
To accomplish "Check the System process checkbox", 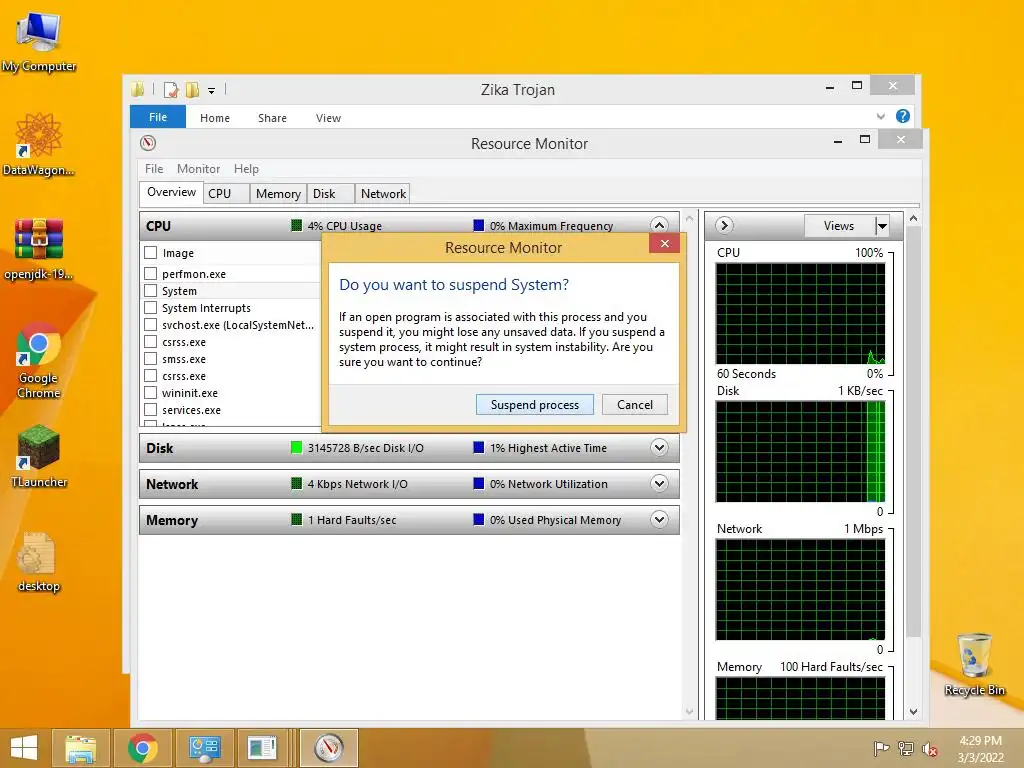I will pyautogui.click(x=151, y=290).
